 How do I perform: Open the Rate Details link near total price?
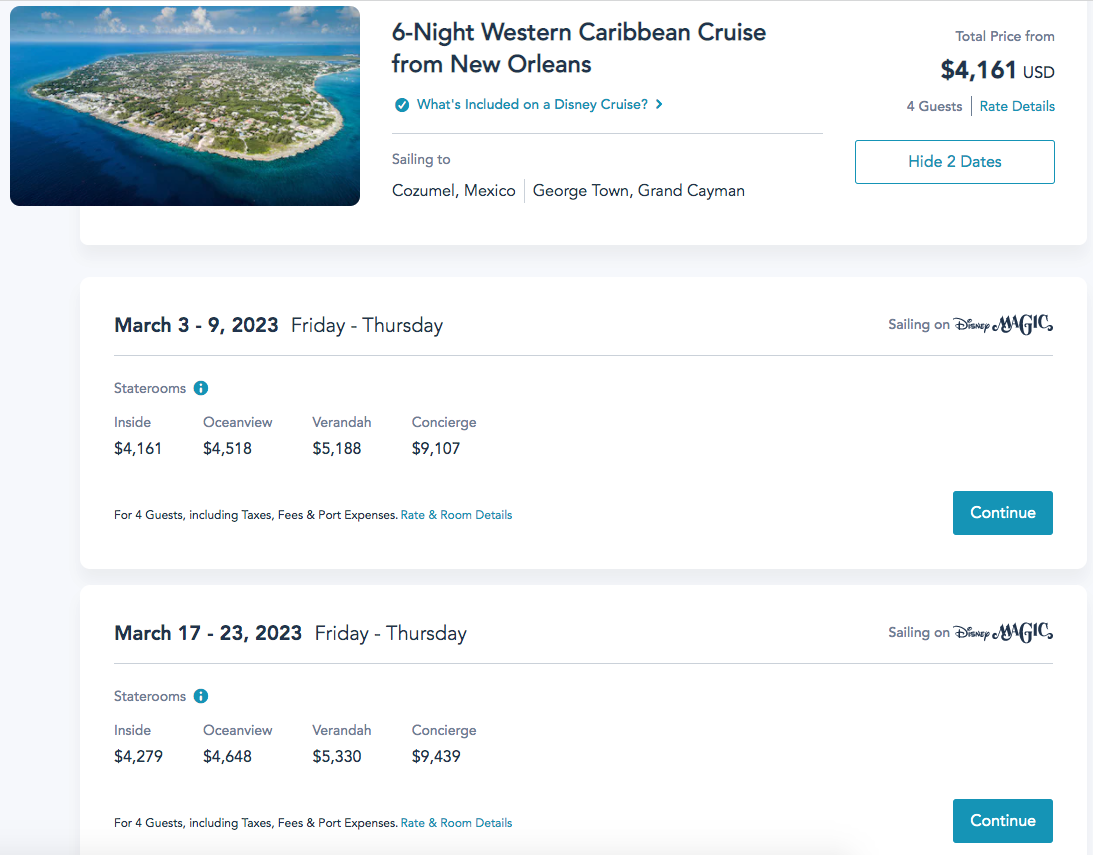1017,106
